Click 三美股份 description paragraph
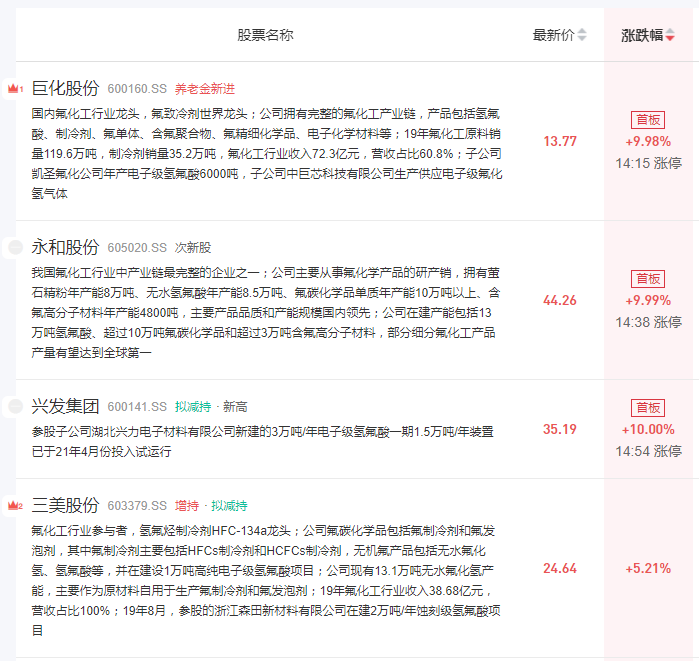 (267, 581)
